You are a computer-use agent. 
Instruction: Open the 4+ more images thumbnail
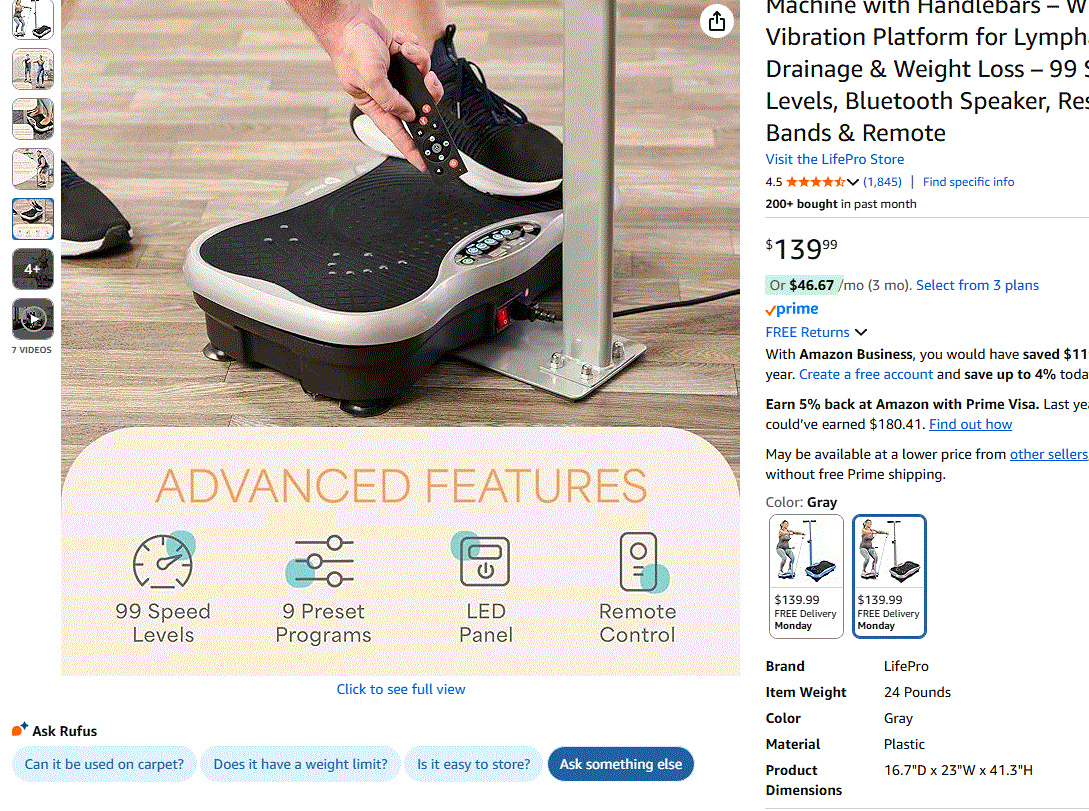click(x=33, y=269)
